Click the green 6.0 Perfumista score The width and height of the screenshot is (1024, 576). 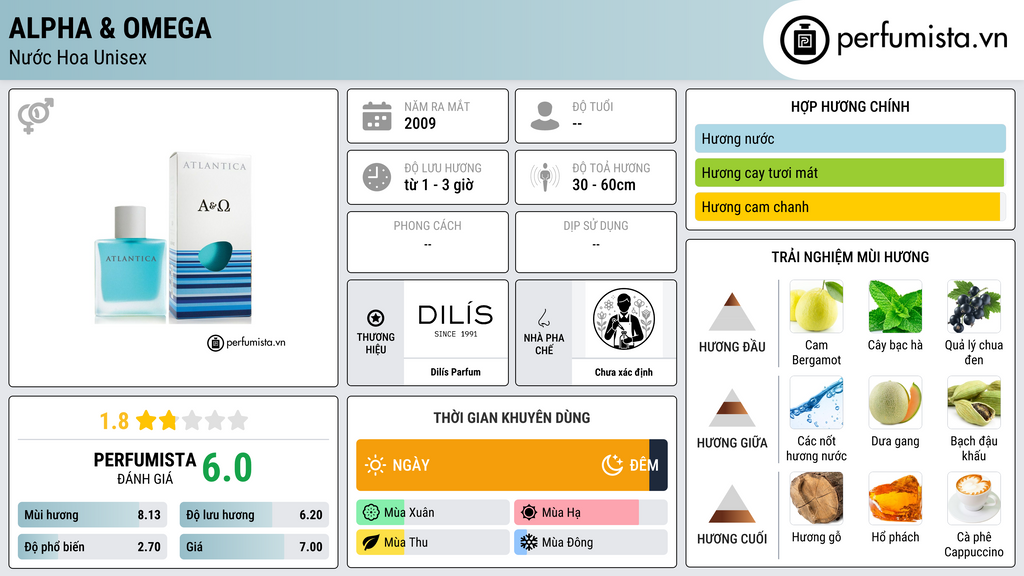[x=227, y=468]
